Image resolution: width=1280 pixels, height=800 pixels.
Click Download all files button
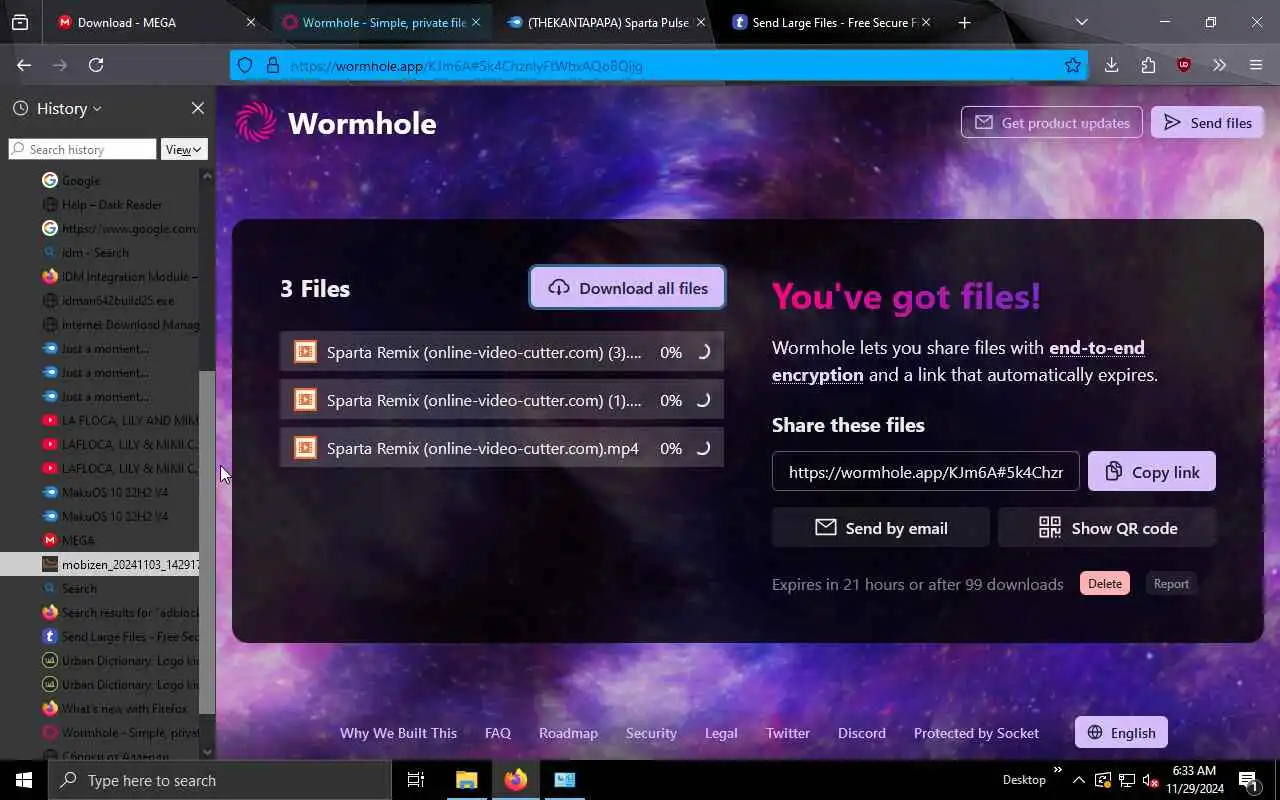627,288
